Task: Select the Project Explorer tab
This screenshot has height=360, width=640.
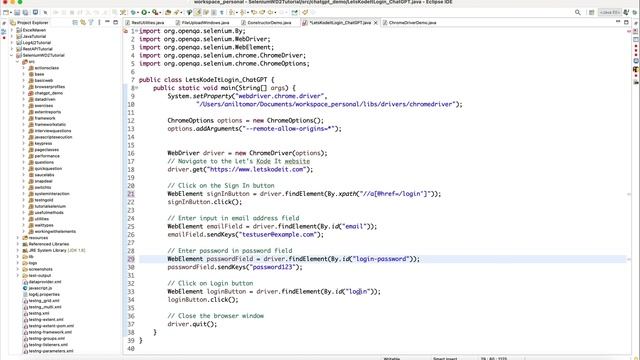Action: pyautogui.click(x=33, y=22)
